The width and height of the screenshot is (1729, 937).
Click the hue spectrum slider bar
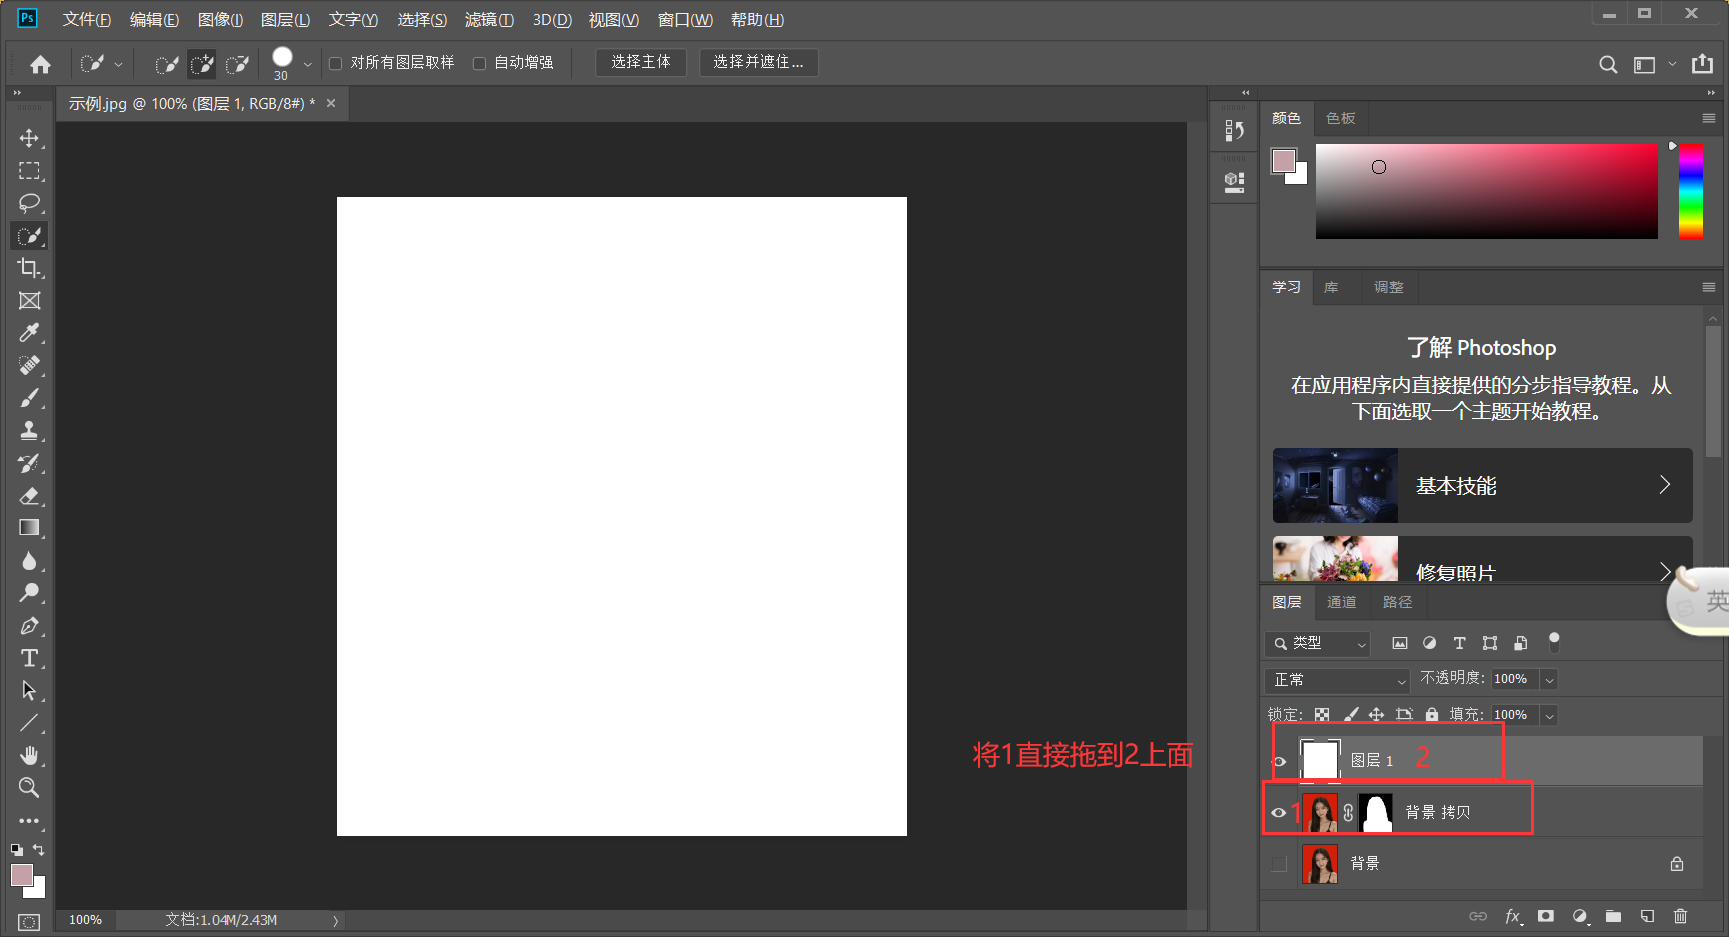tap(1691, 191)
